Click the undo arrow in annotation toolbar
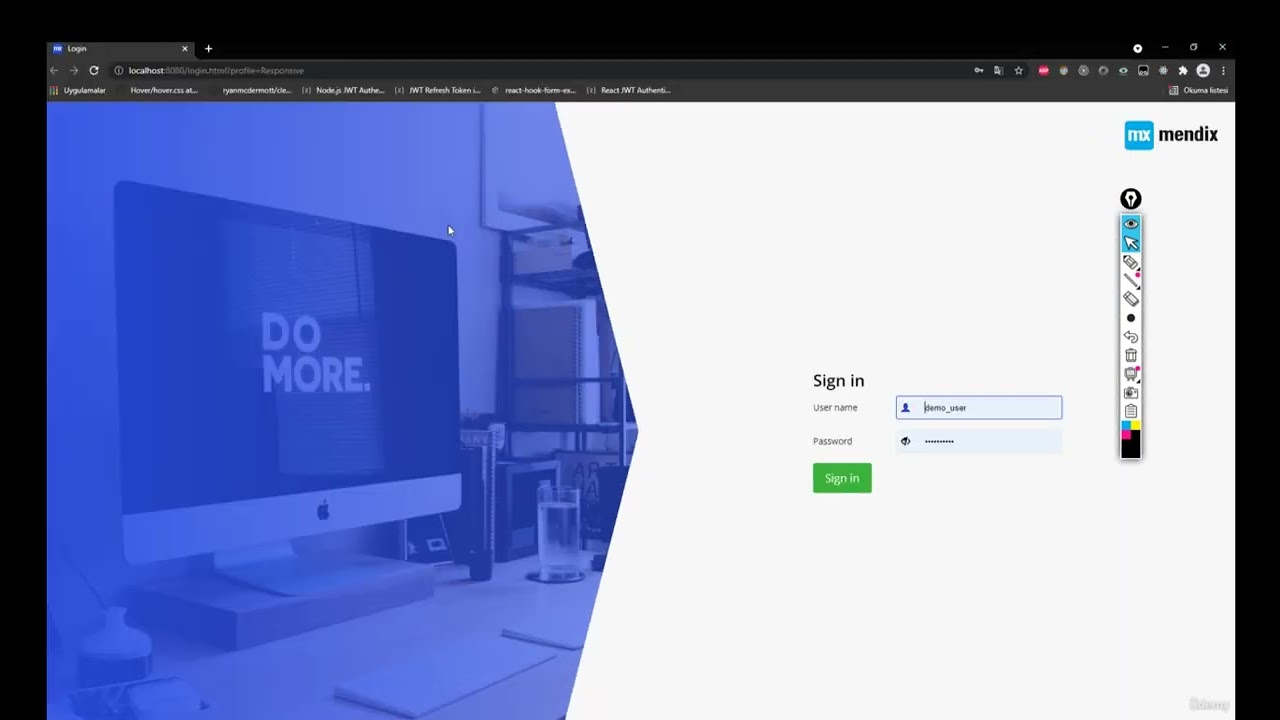 click(x=1131, y=337)
